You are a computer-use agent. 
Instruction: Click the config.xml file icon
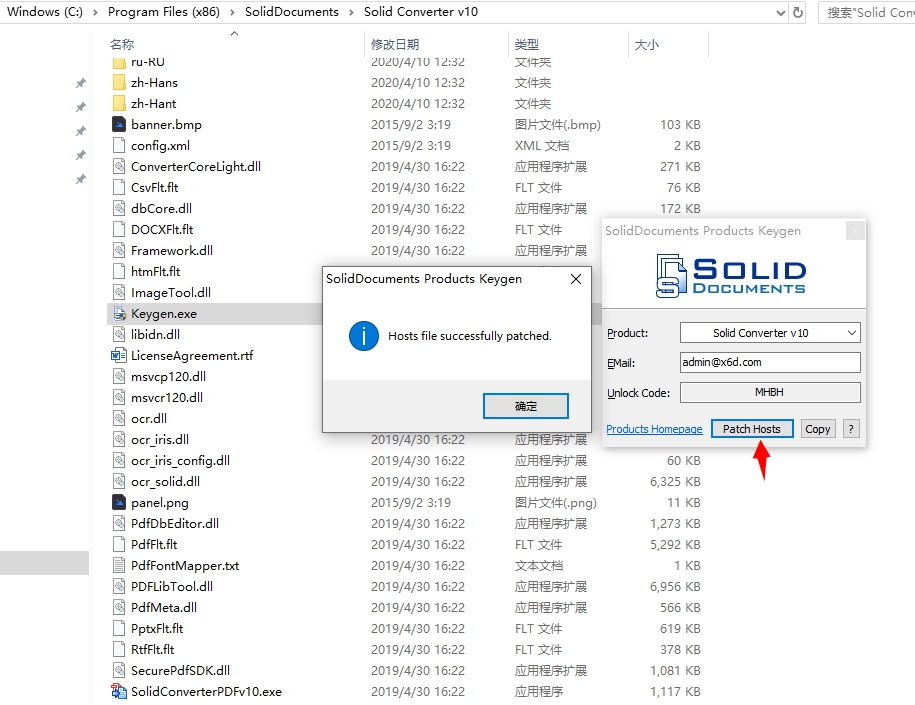(x=119, y=146)
